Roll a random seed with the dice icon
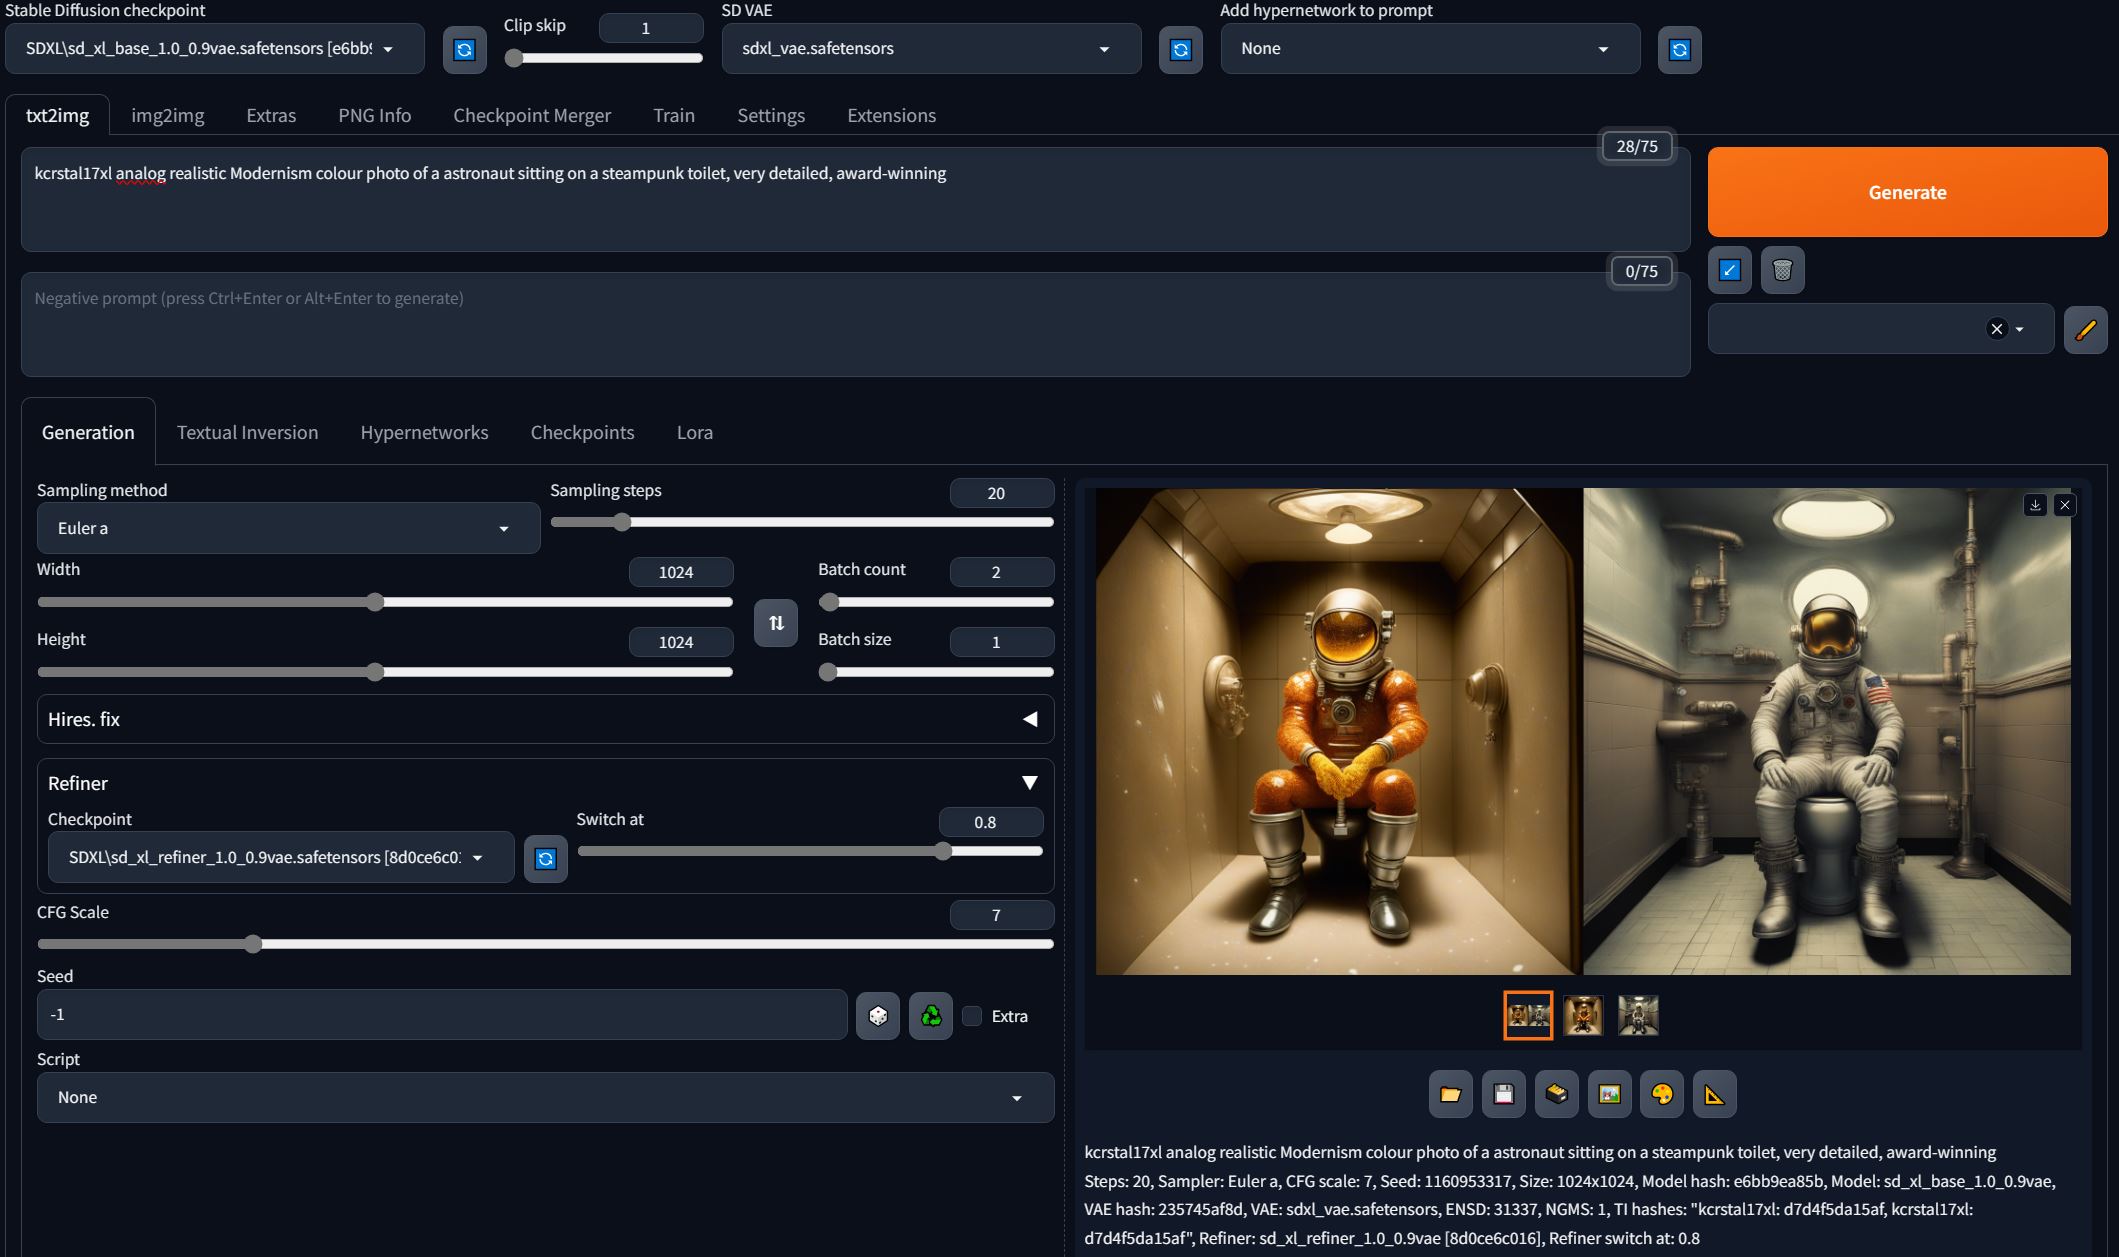The height and width of the screenshot is (1257, 2119). 877,1014
